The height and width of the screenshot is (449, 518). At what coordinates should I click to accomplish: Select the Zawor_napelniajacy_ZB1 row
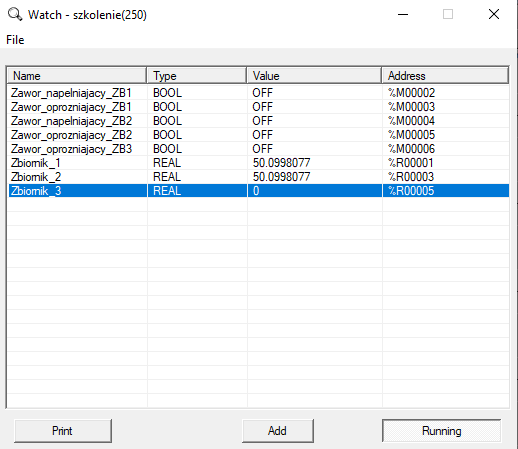(x=258, y=93)
